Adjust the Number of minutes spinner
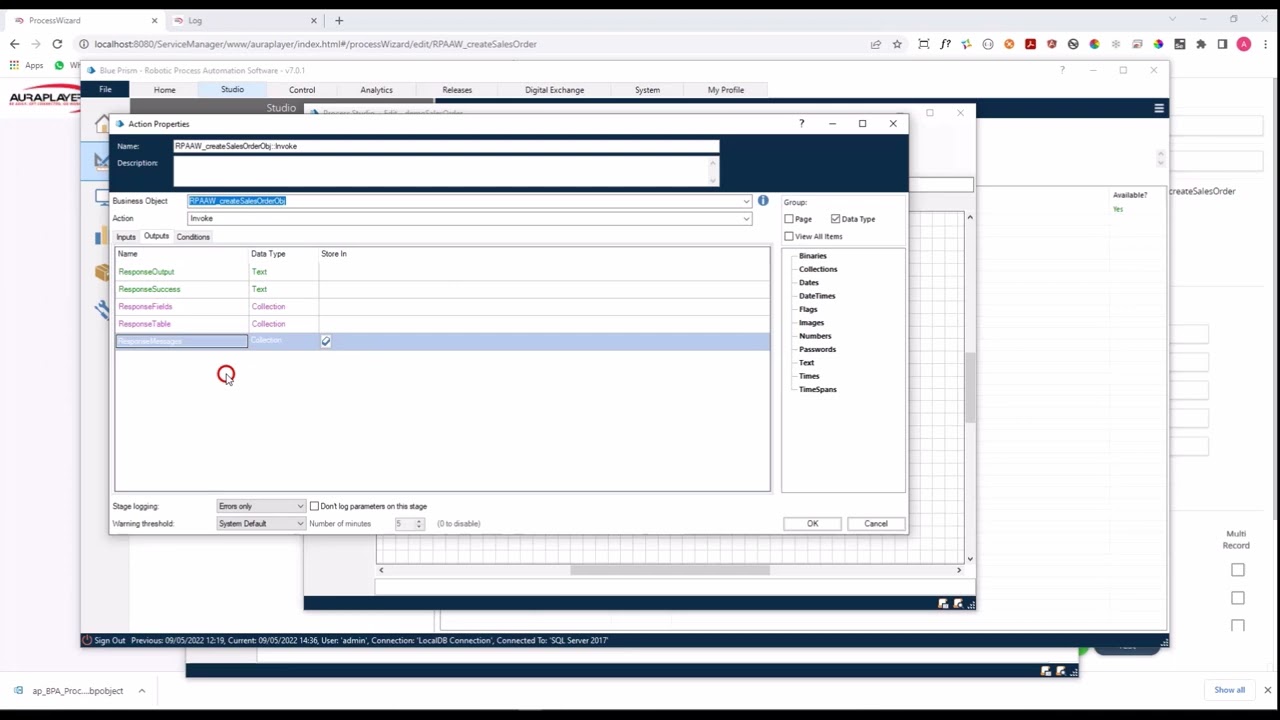This screenshot has height=720, width=1280. click(x=419, y=523)
